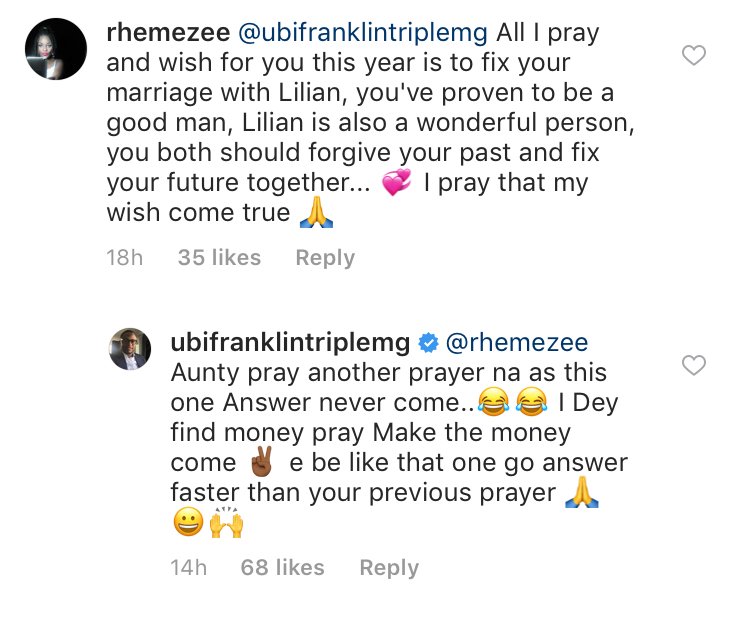Screen dimensions: 750x629
Task: Reply to rhemezee's comment
Action: point(325,257)
